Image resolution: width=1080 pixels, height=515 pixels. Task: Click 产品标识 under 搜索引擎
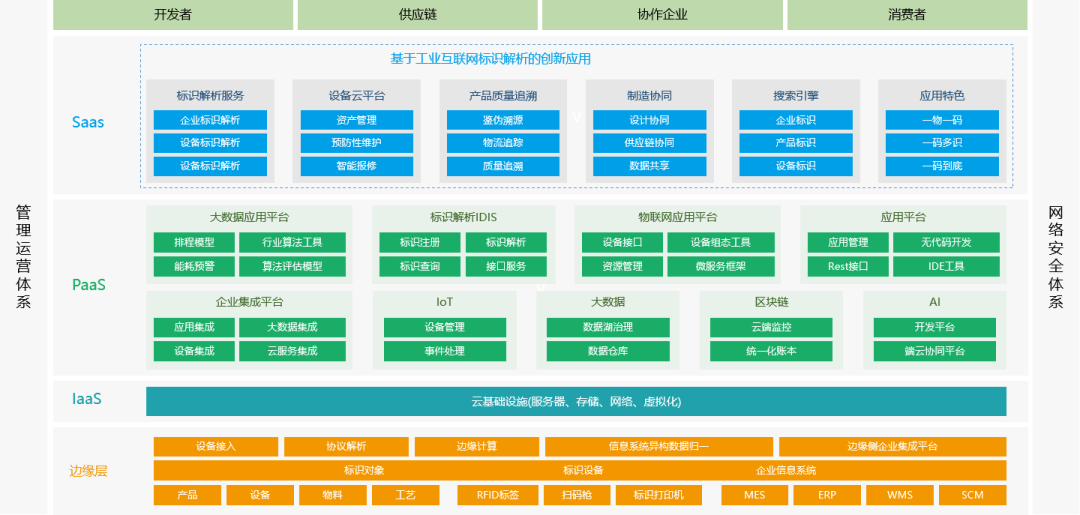click(x=796, y=143)
